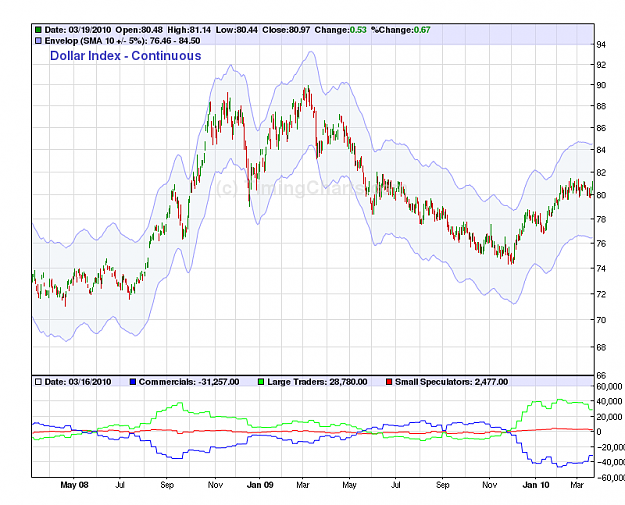Click the 'Mar' label after Jan 10
This screenshot has width=625, height=505.
(x=577, y=485)
